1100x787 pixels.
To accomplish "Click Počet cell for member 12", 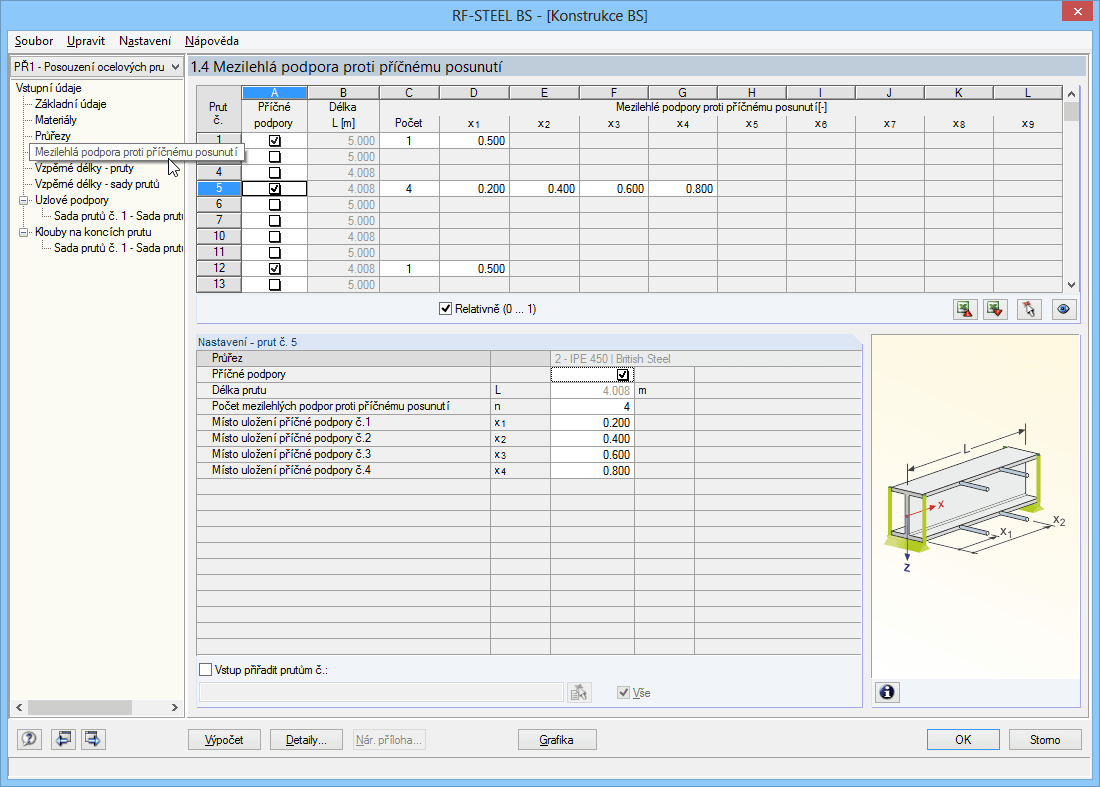I will tap(409, 269).
